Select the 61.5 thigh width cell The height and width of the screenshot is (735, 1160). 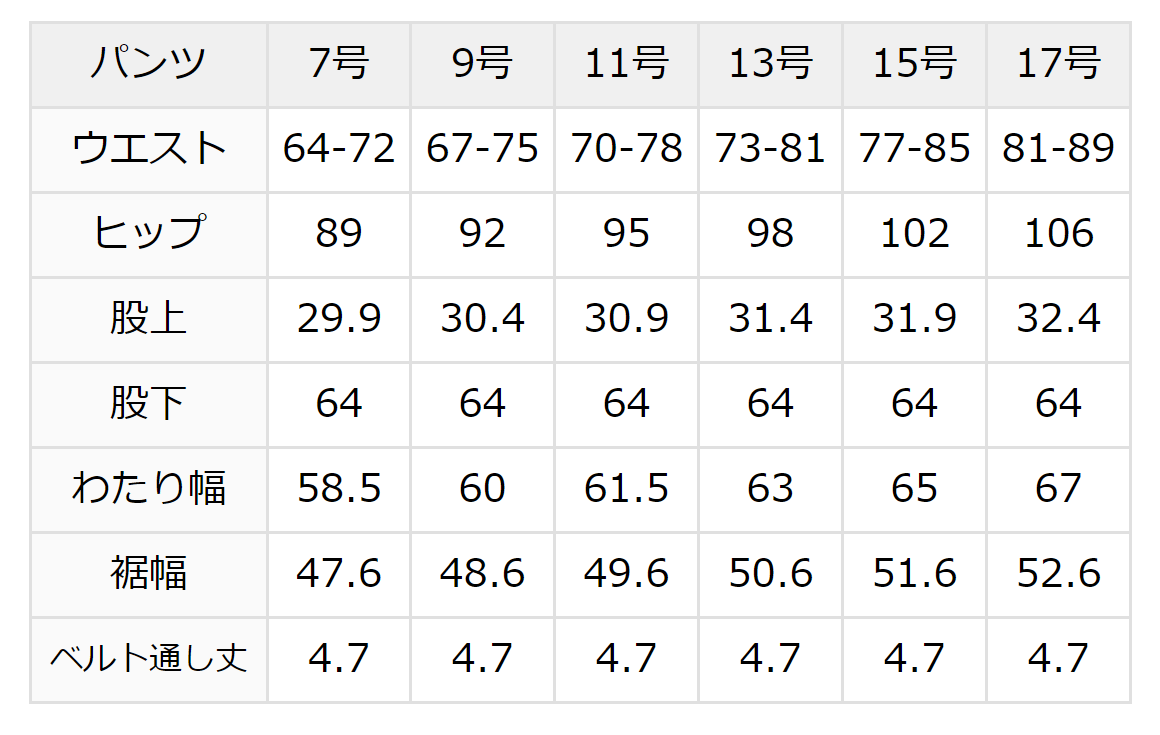pyautogui.click(x=627, y=490)
